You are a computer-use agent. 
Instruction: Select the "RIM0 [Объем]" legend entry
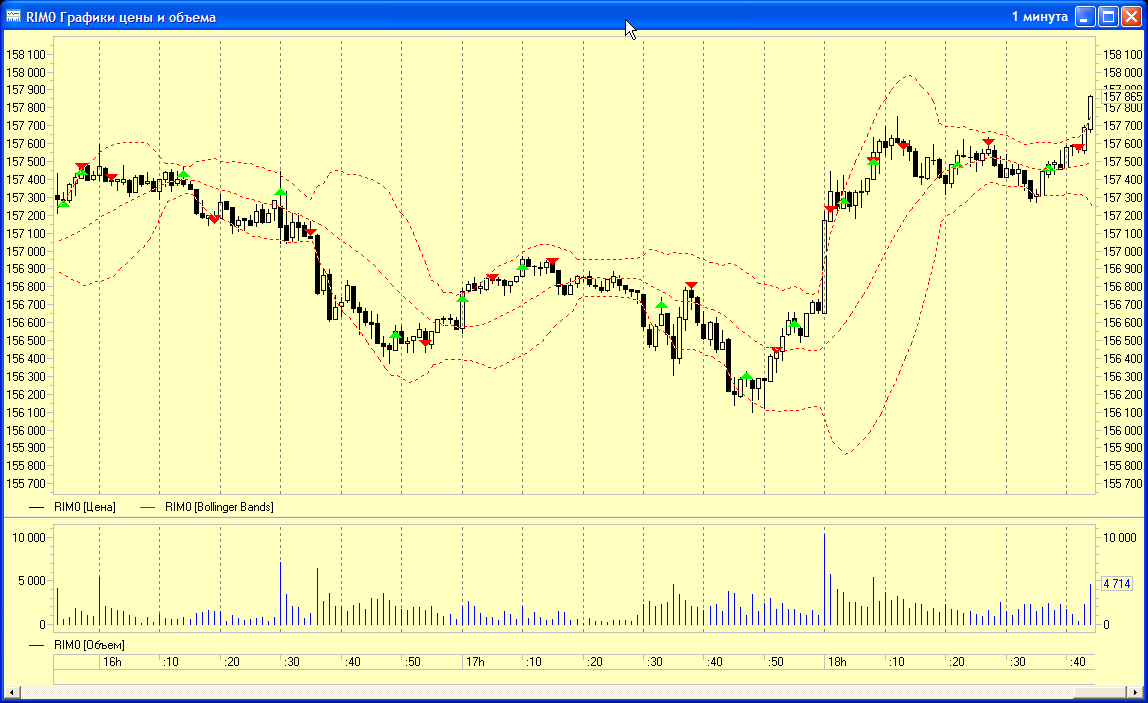tap(89, 645)
